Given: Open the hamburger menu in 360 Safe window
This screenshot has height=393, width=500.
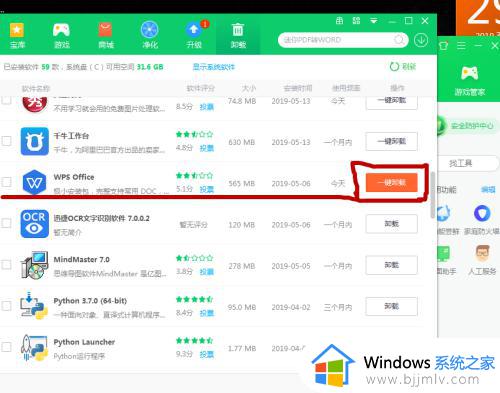Looking at the screenshot, I should 461,45.
